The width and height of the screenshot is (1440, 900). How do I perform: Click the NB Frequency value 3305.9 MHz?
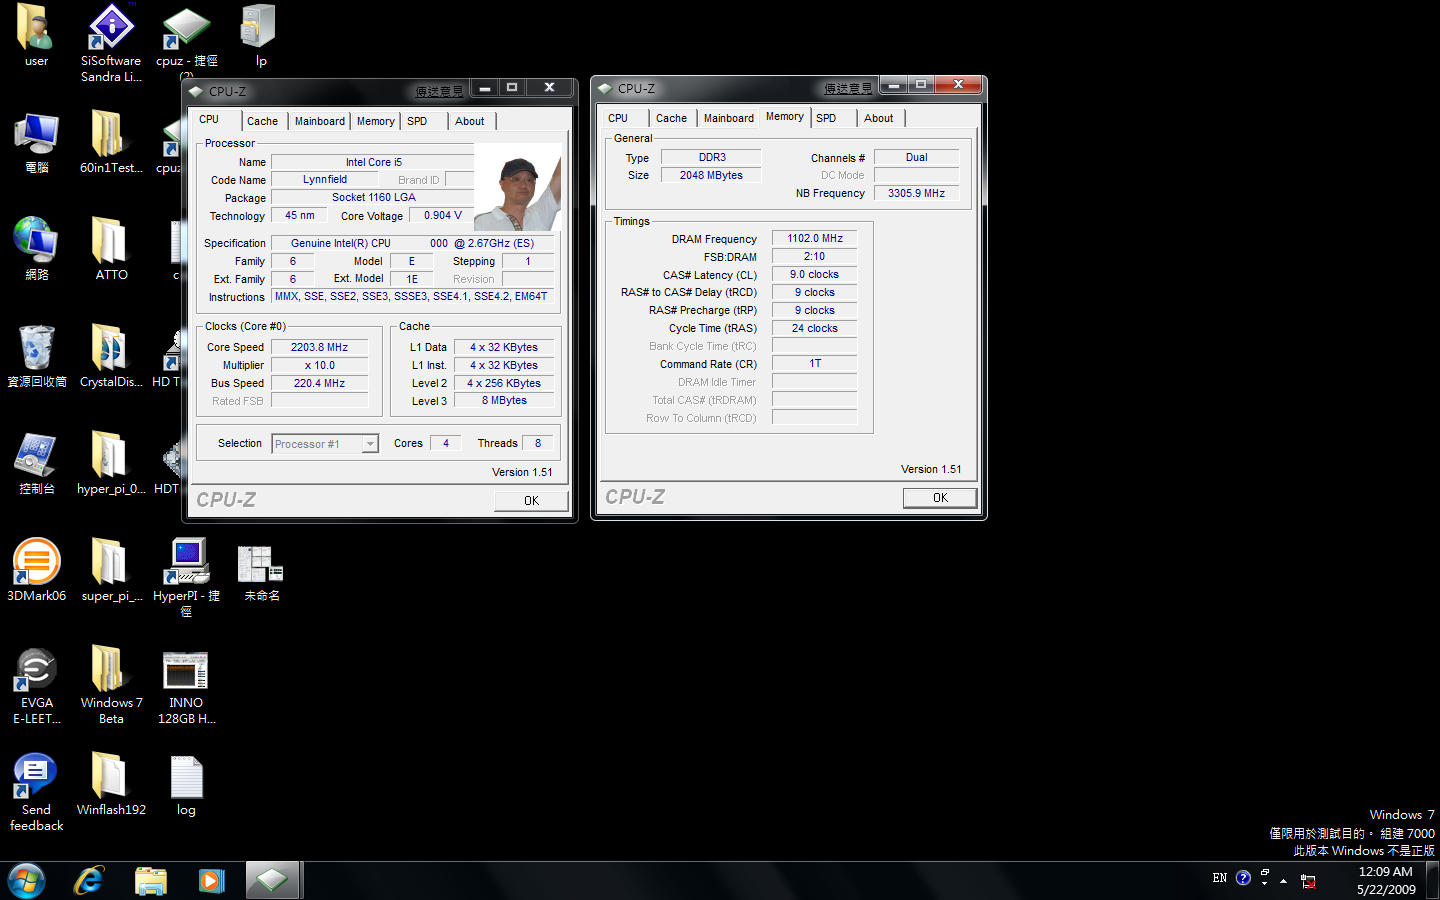point(916,193)
